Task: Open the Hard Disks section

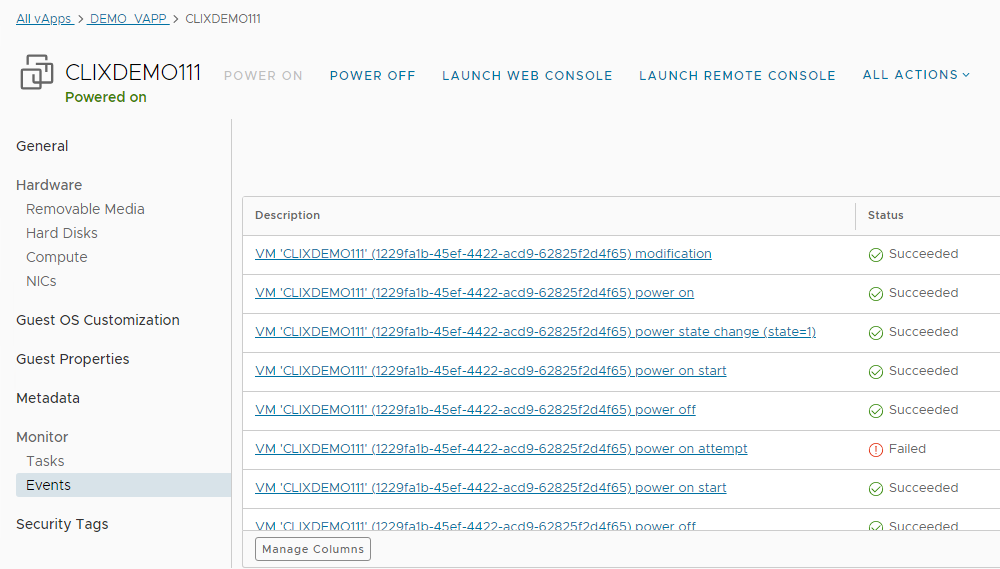Action: click(x=62, y=233)
